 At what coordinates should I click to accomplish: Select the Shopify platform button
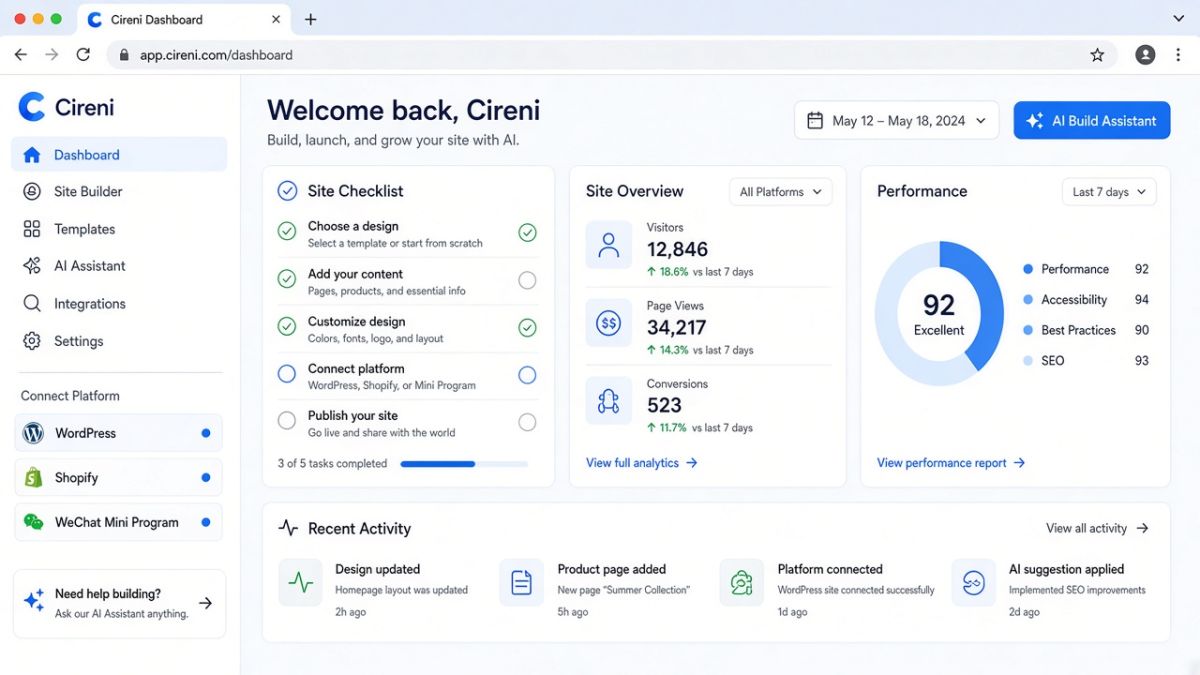pos(118,477)
